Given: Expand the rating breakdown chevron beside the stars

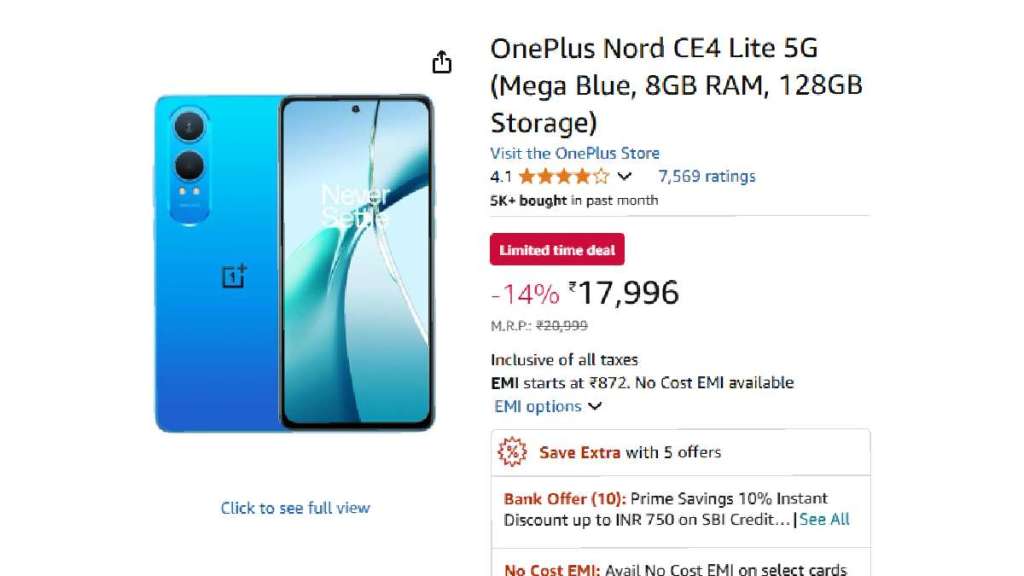Looking at the screenshot, I should (x=625, y=177).
